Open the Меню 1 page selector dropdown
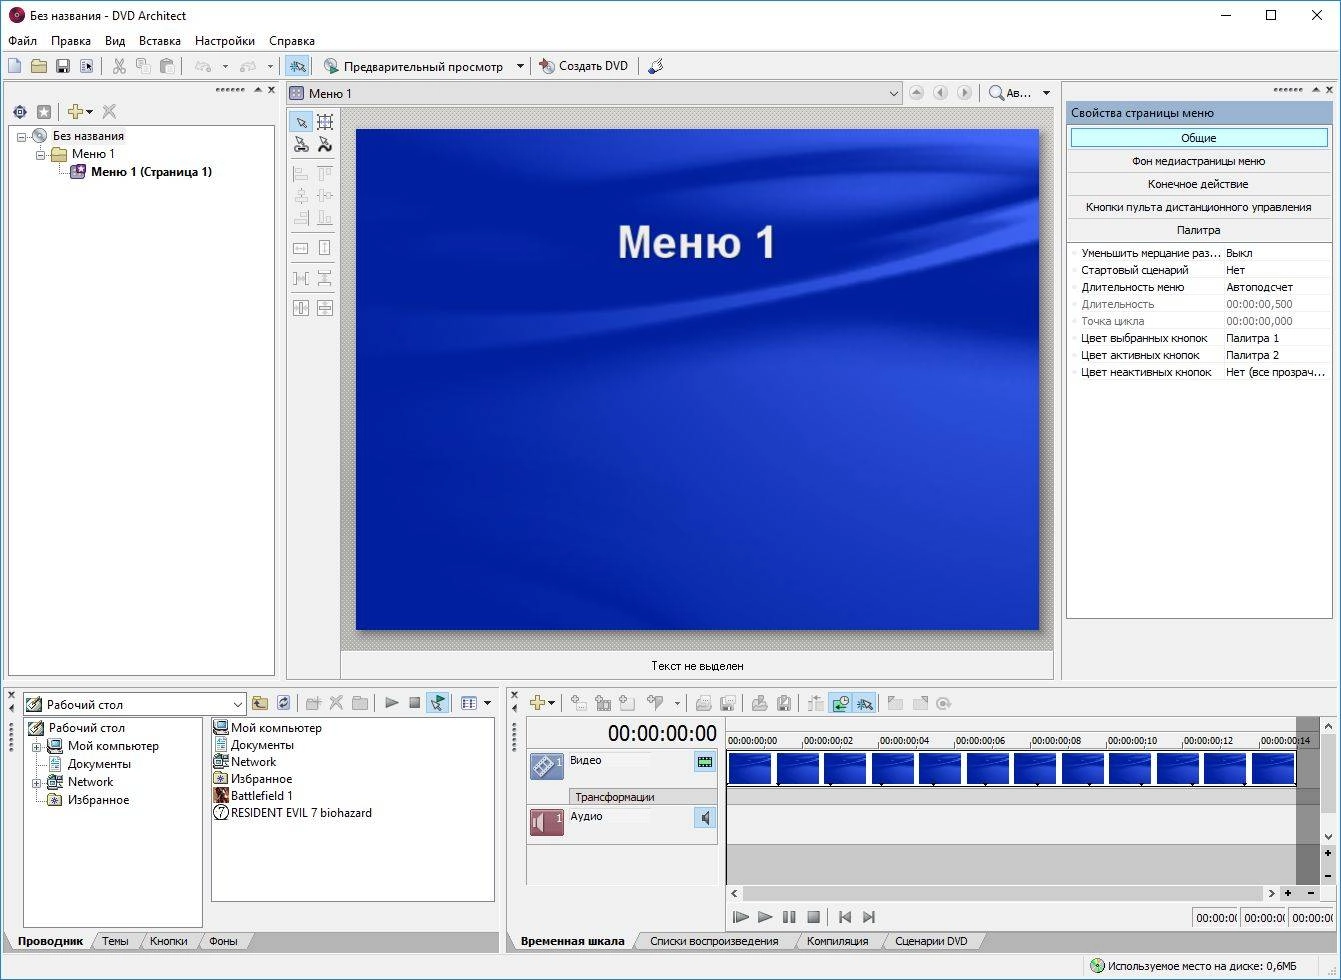 (894, 93)
